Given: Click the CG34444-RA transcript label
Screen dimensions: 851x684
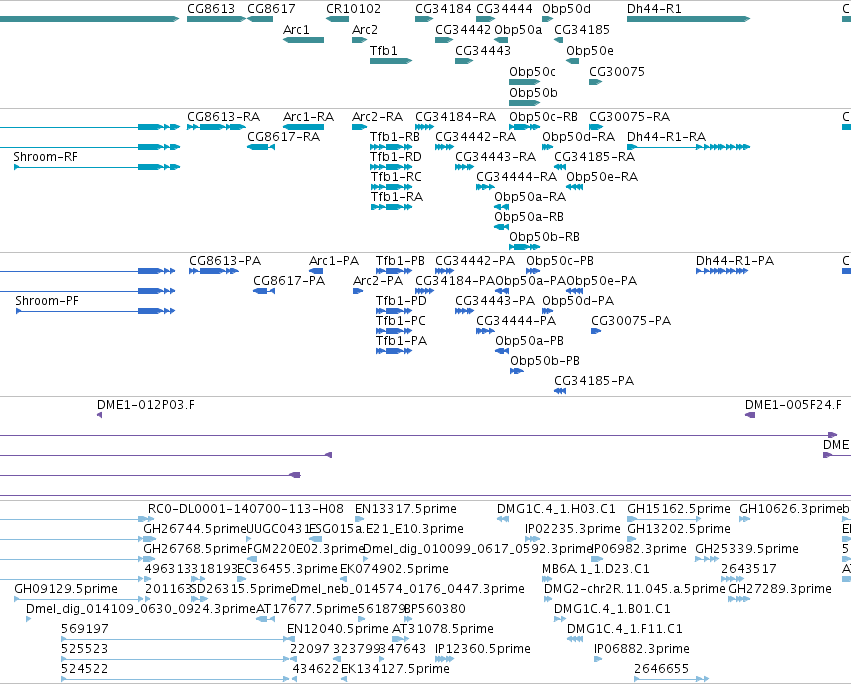Looking at the screenshot, I should [516, 176].
